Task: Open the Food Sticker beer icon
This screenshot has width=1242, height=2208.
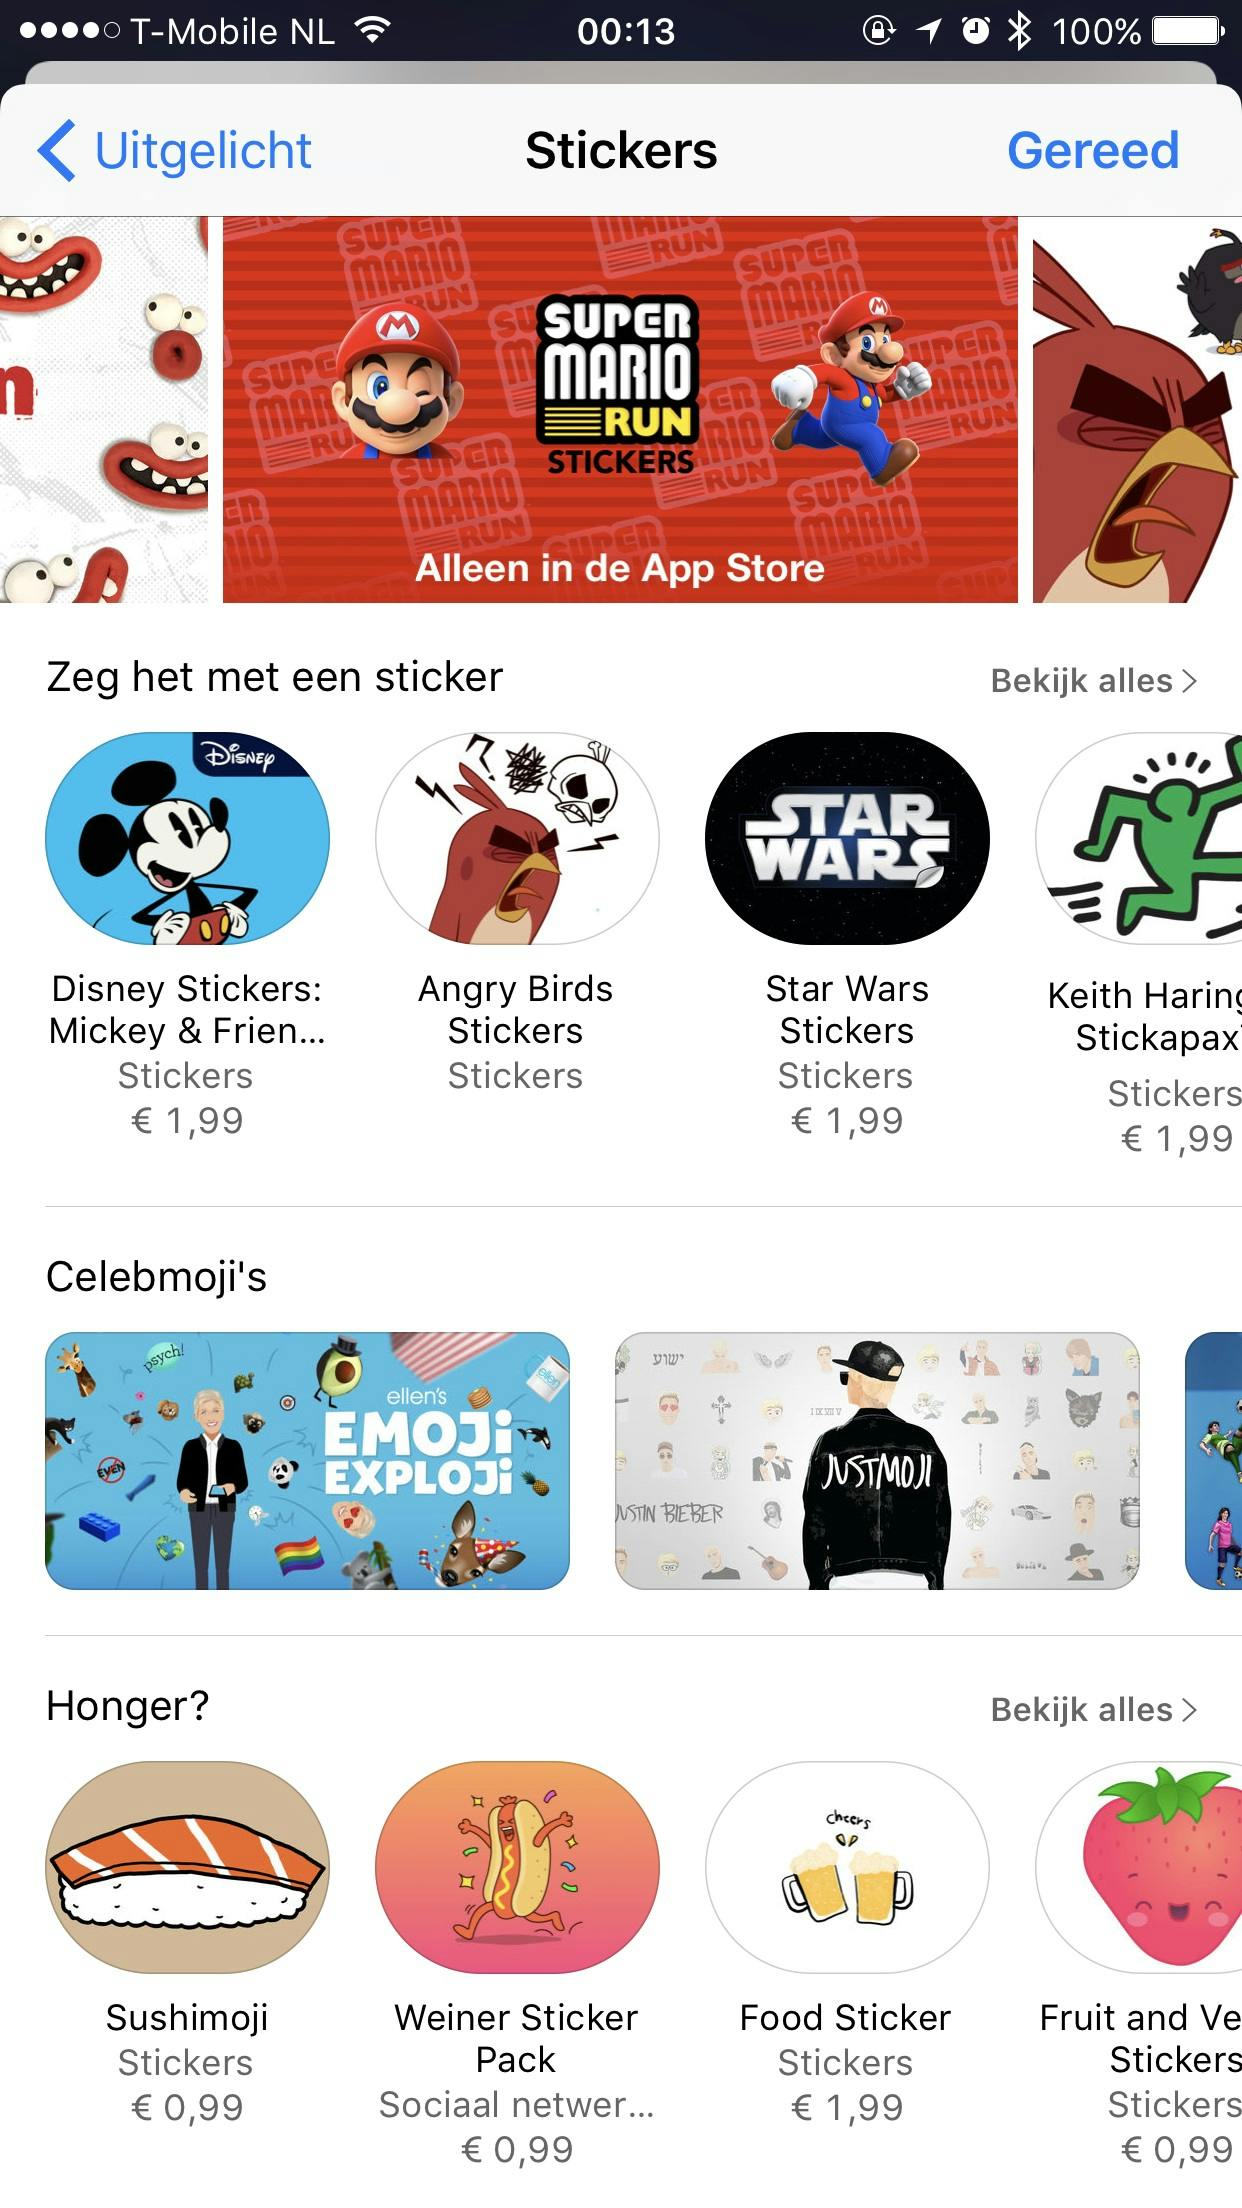Action: tap(847, 1867)
